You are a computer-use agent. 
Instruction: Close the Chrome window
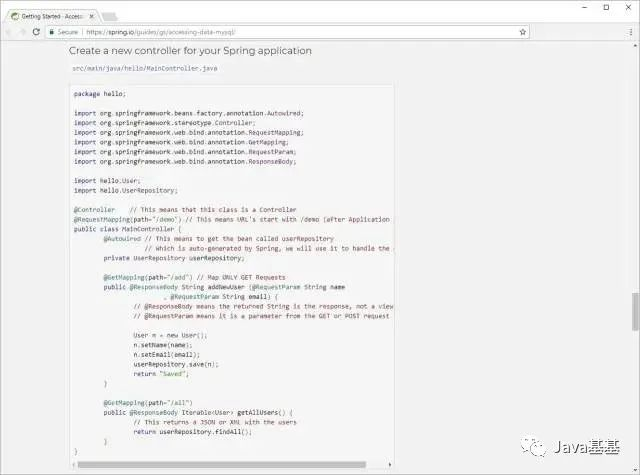pos(629,7)
